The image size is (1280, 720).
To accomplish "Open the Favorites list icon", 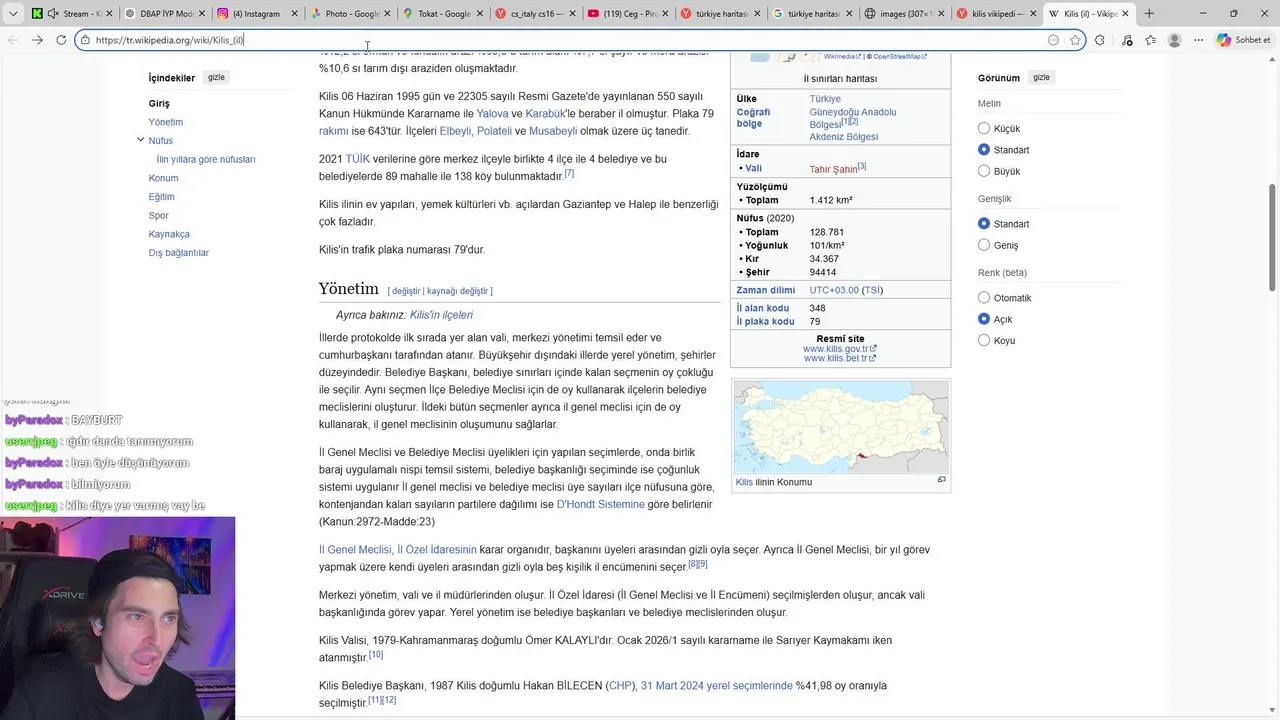I will 1151,40.
